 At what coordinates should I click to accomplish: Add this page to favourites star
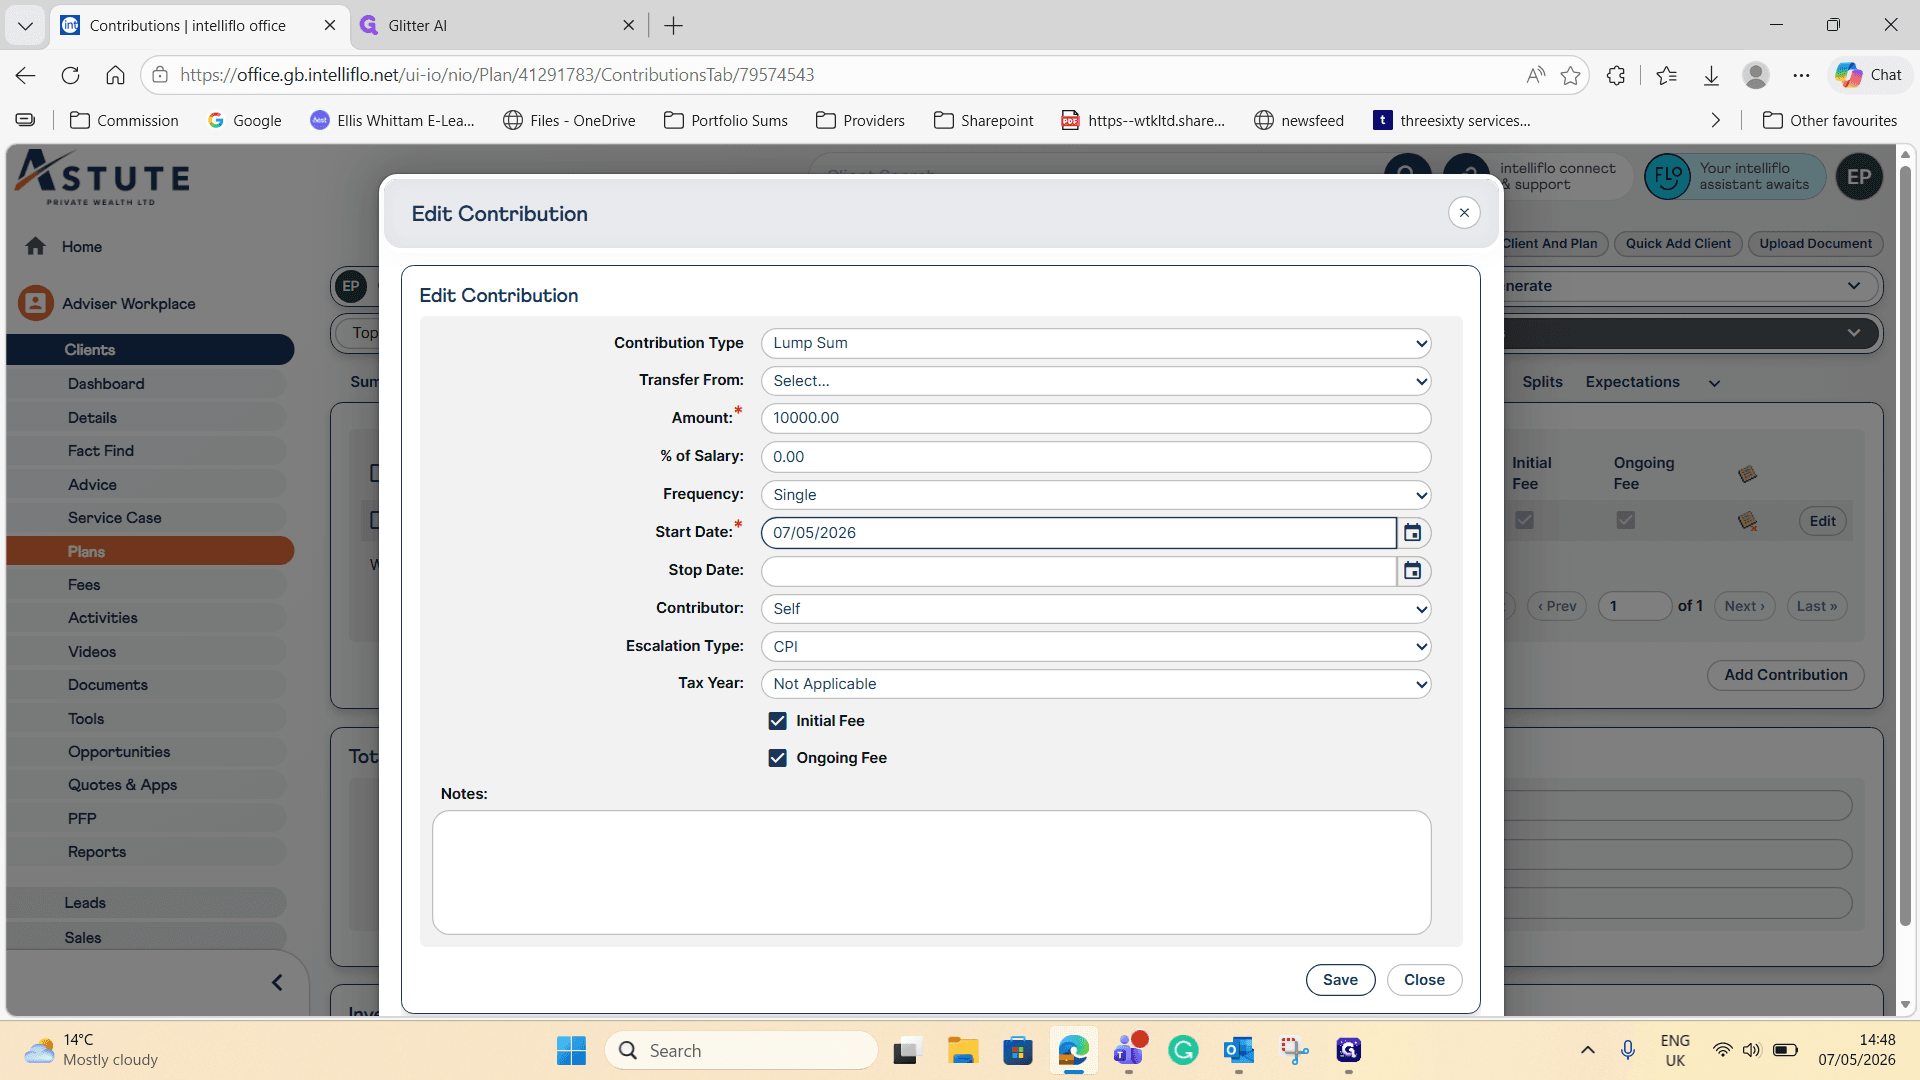1570,75
